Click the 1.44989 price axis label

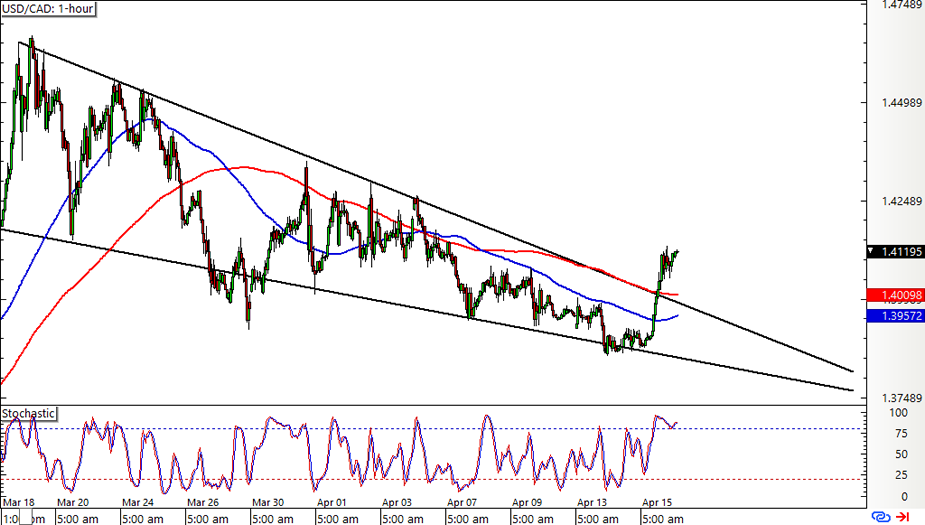(901, 103)
